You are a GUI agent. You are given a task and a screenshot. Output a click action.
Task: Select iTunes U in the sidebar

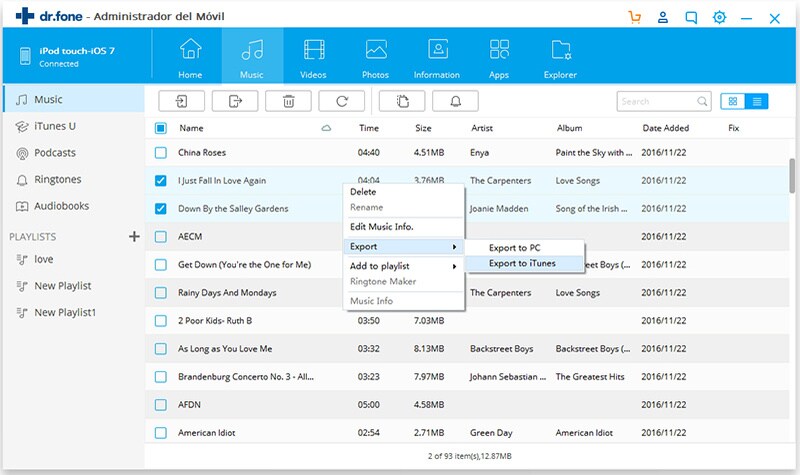click(x=74, y=126)
